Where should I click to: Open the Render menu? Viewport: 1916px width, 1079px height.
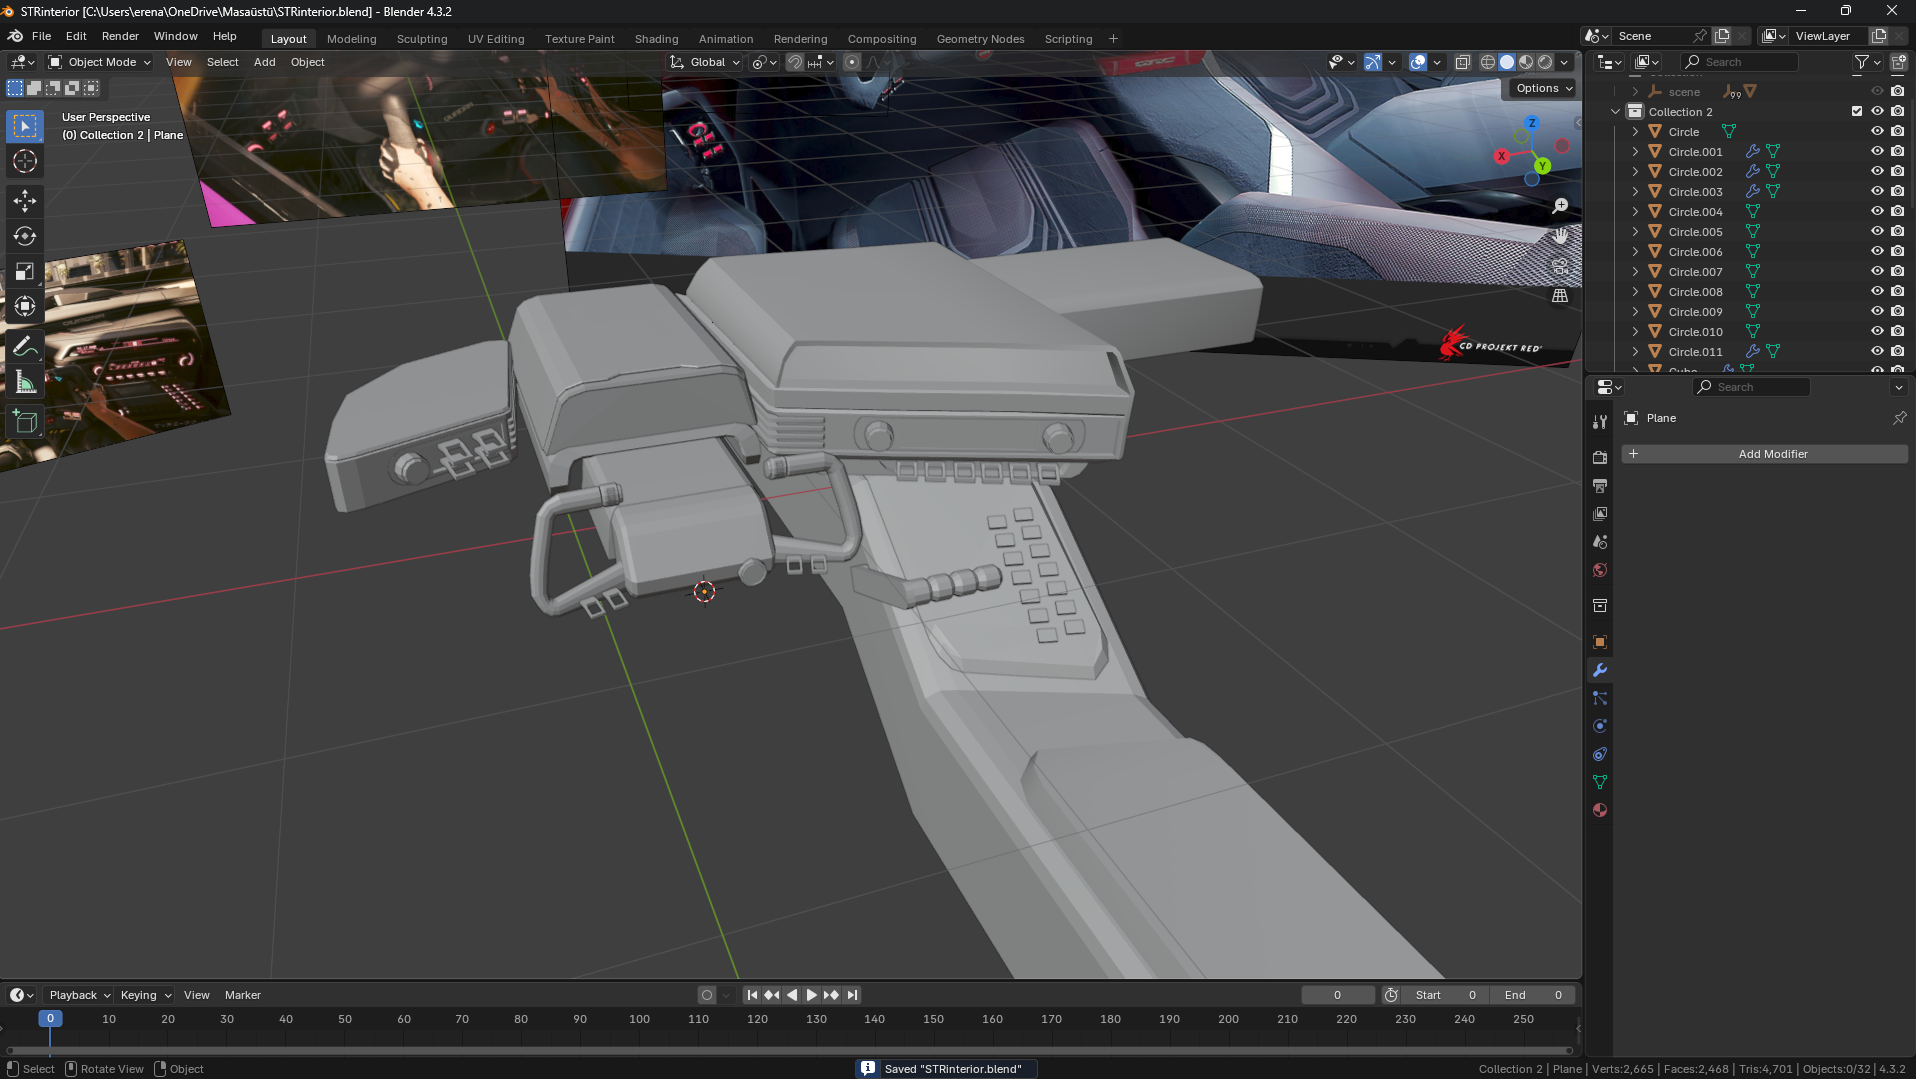120,36
